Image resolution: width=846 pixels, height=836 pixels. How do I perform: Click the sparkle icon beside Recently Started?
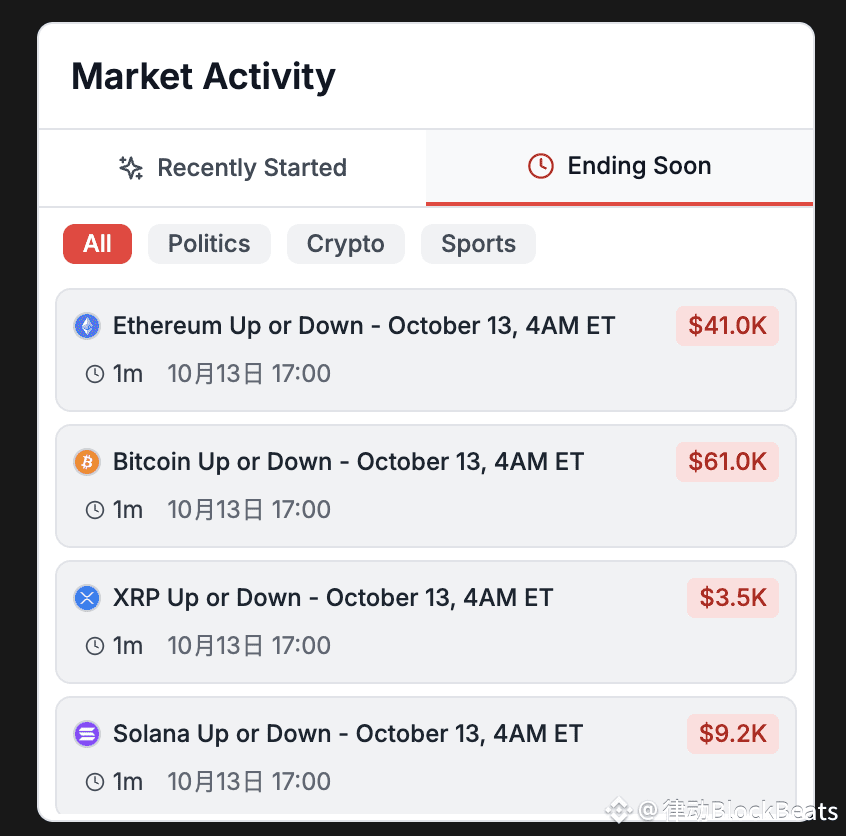(x=131, y=167)
